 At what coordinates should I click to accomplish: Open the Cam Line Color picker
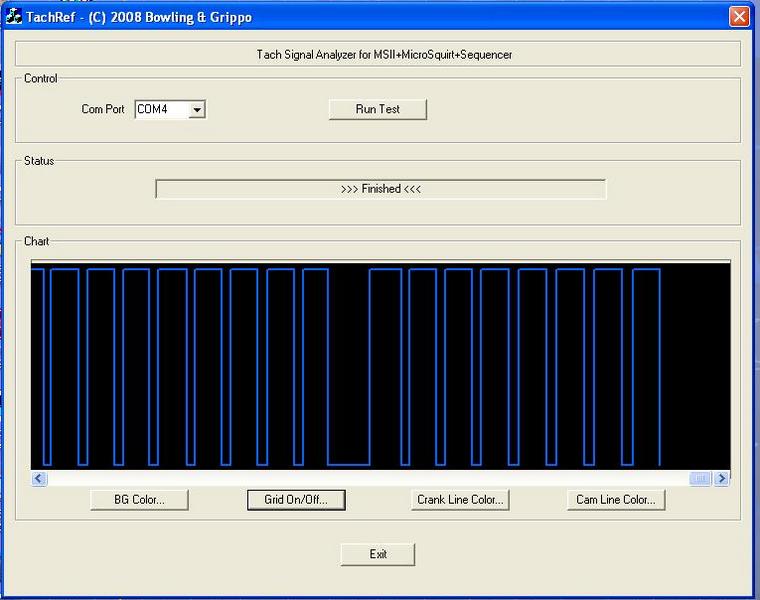pos(616,500)
